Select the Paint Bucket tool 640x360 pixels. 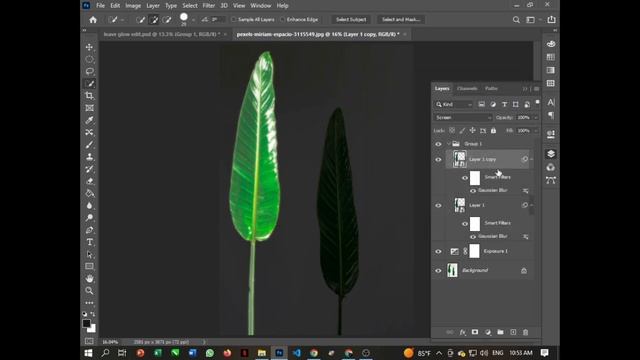[x=89, y=193]
